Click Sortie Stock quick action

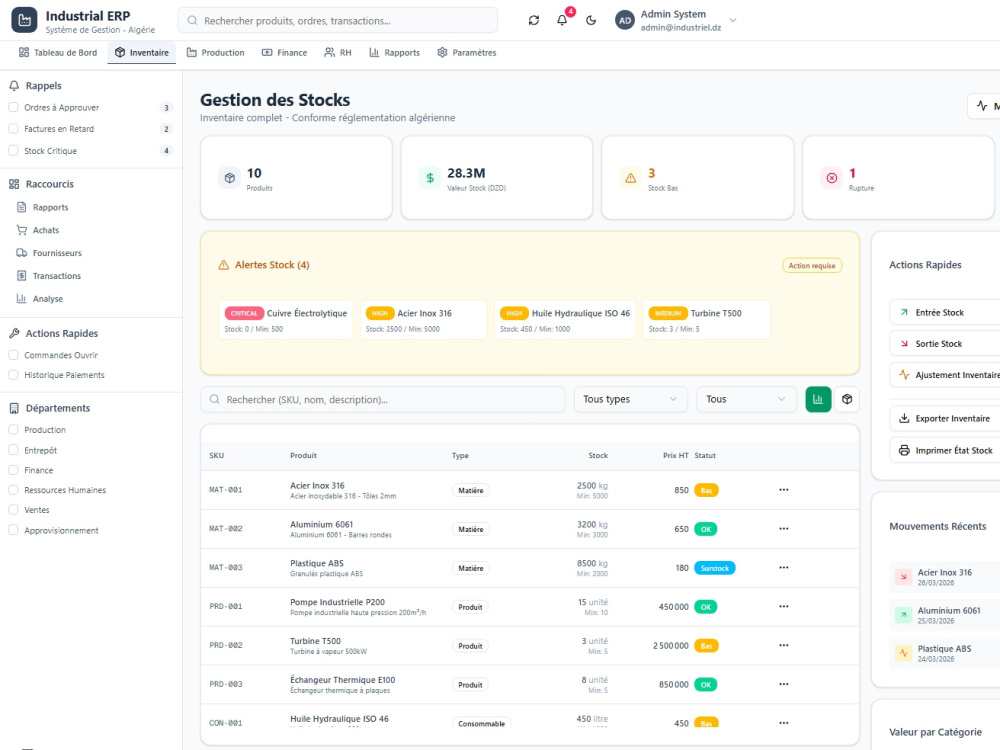[x=945, y=344]
